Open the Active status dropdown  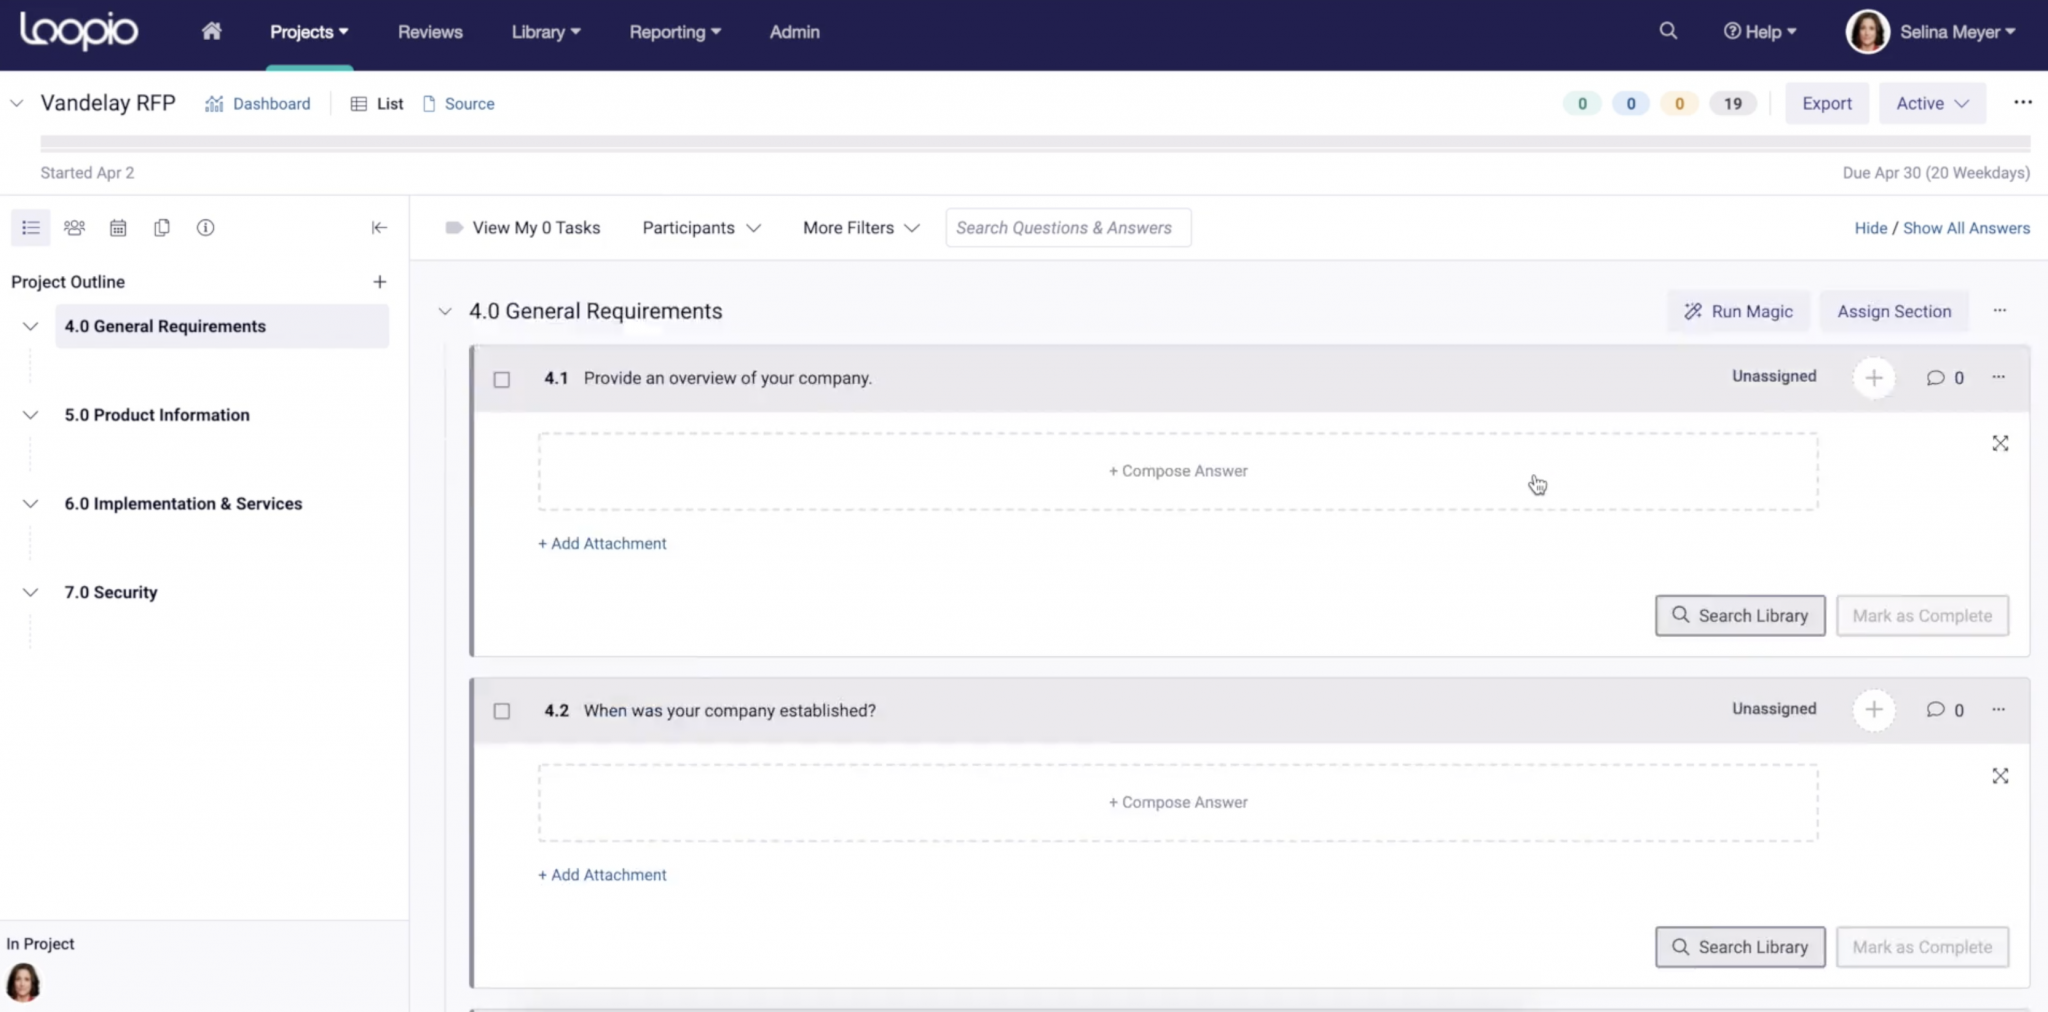coord(1932,104)
